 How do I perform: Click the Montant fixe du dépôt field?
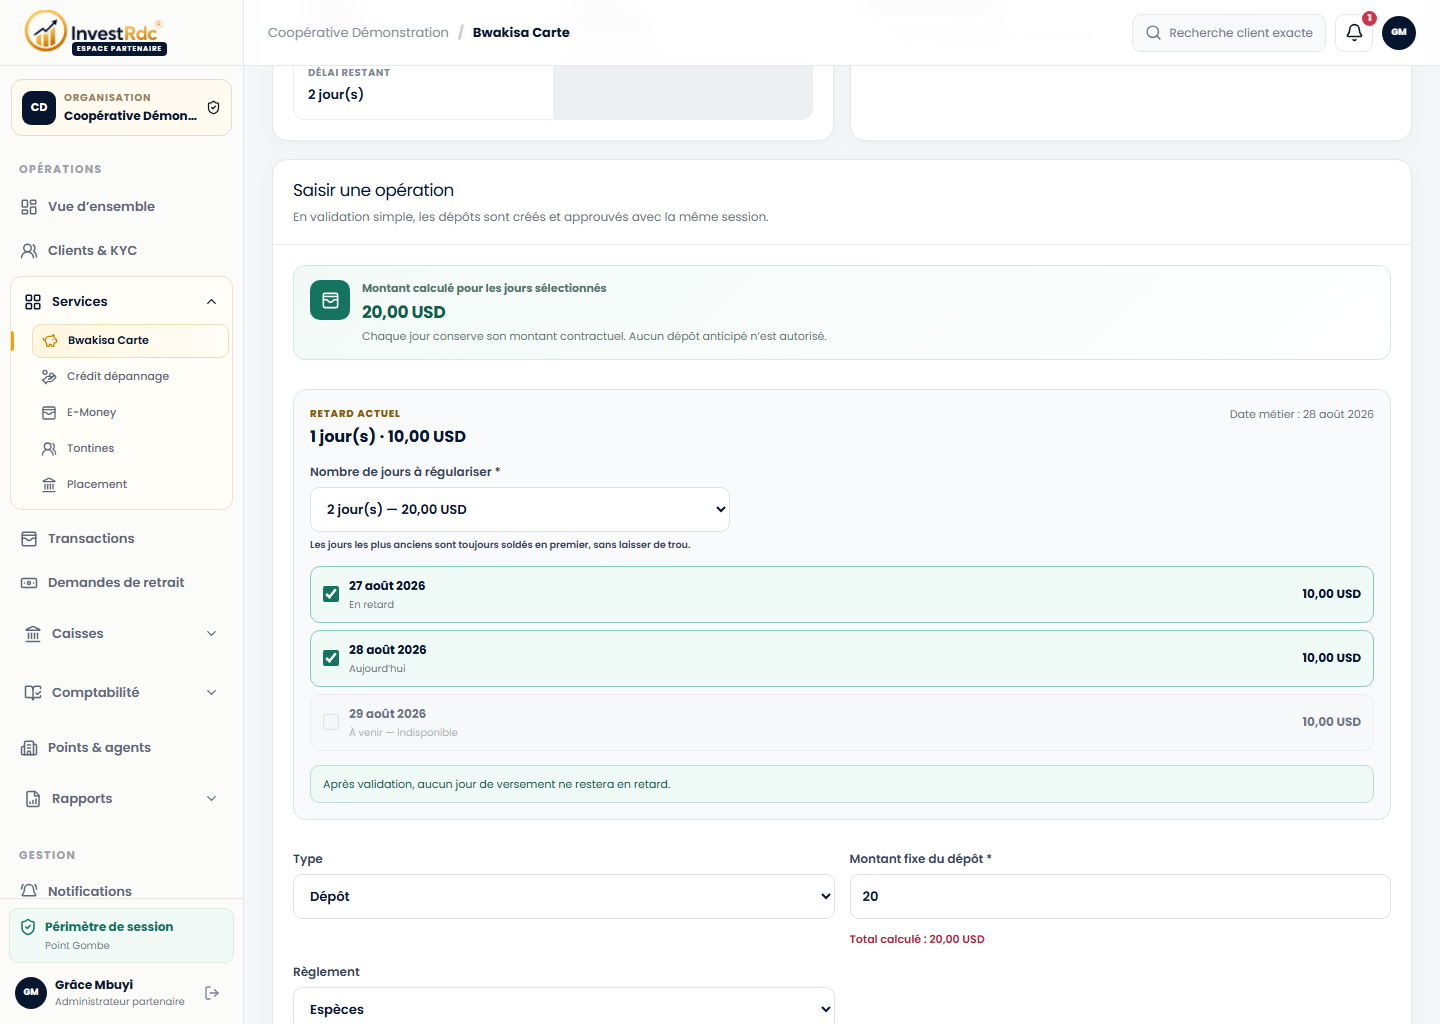[1120, 897]
